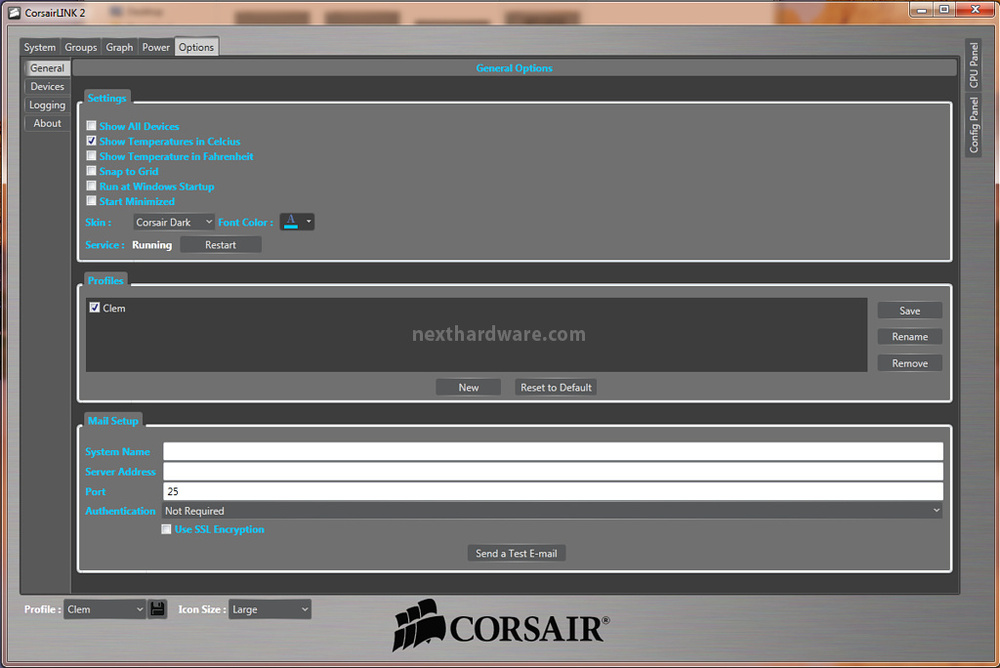Open the Power tab
The width and height of the screenshot is (1000, 668).
tap(156, 47)
